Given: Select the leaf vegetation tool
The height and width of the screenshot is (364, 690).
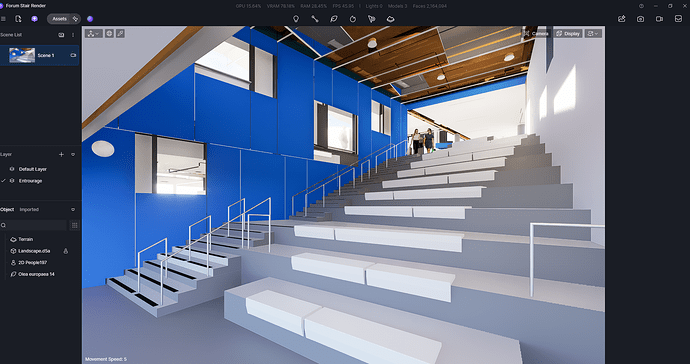Looking at the screenshot, I should (x=334, y=19).
